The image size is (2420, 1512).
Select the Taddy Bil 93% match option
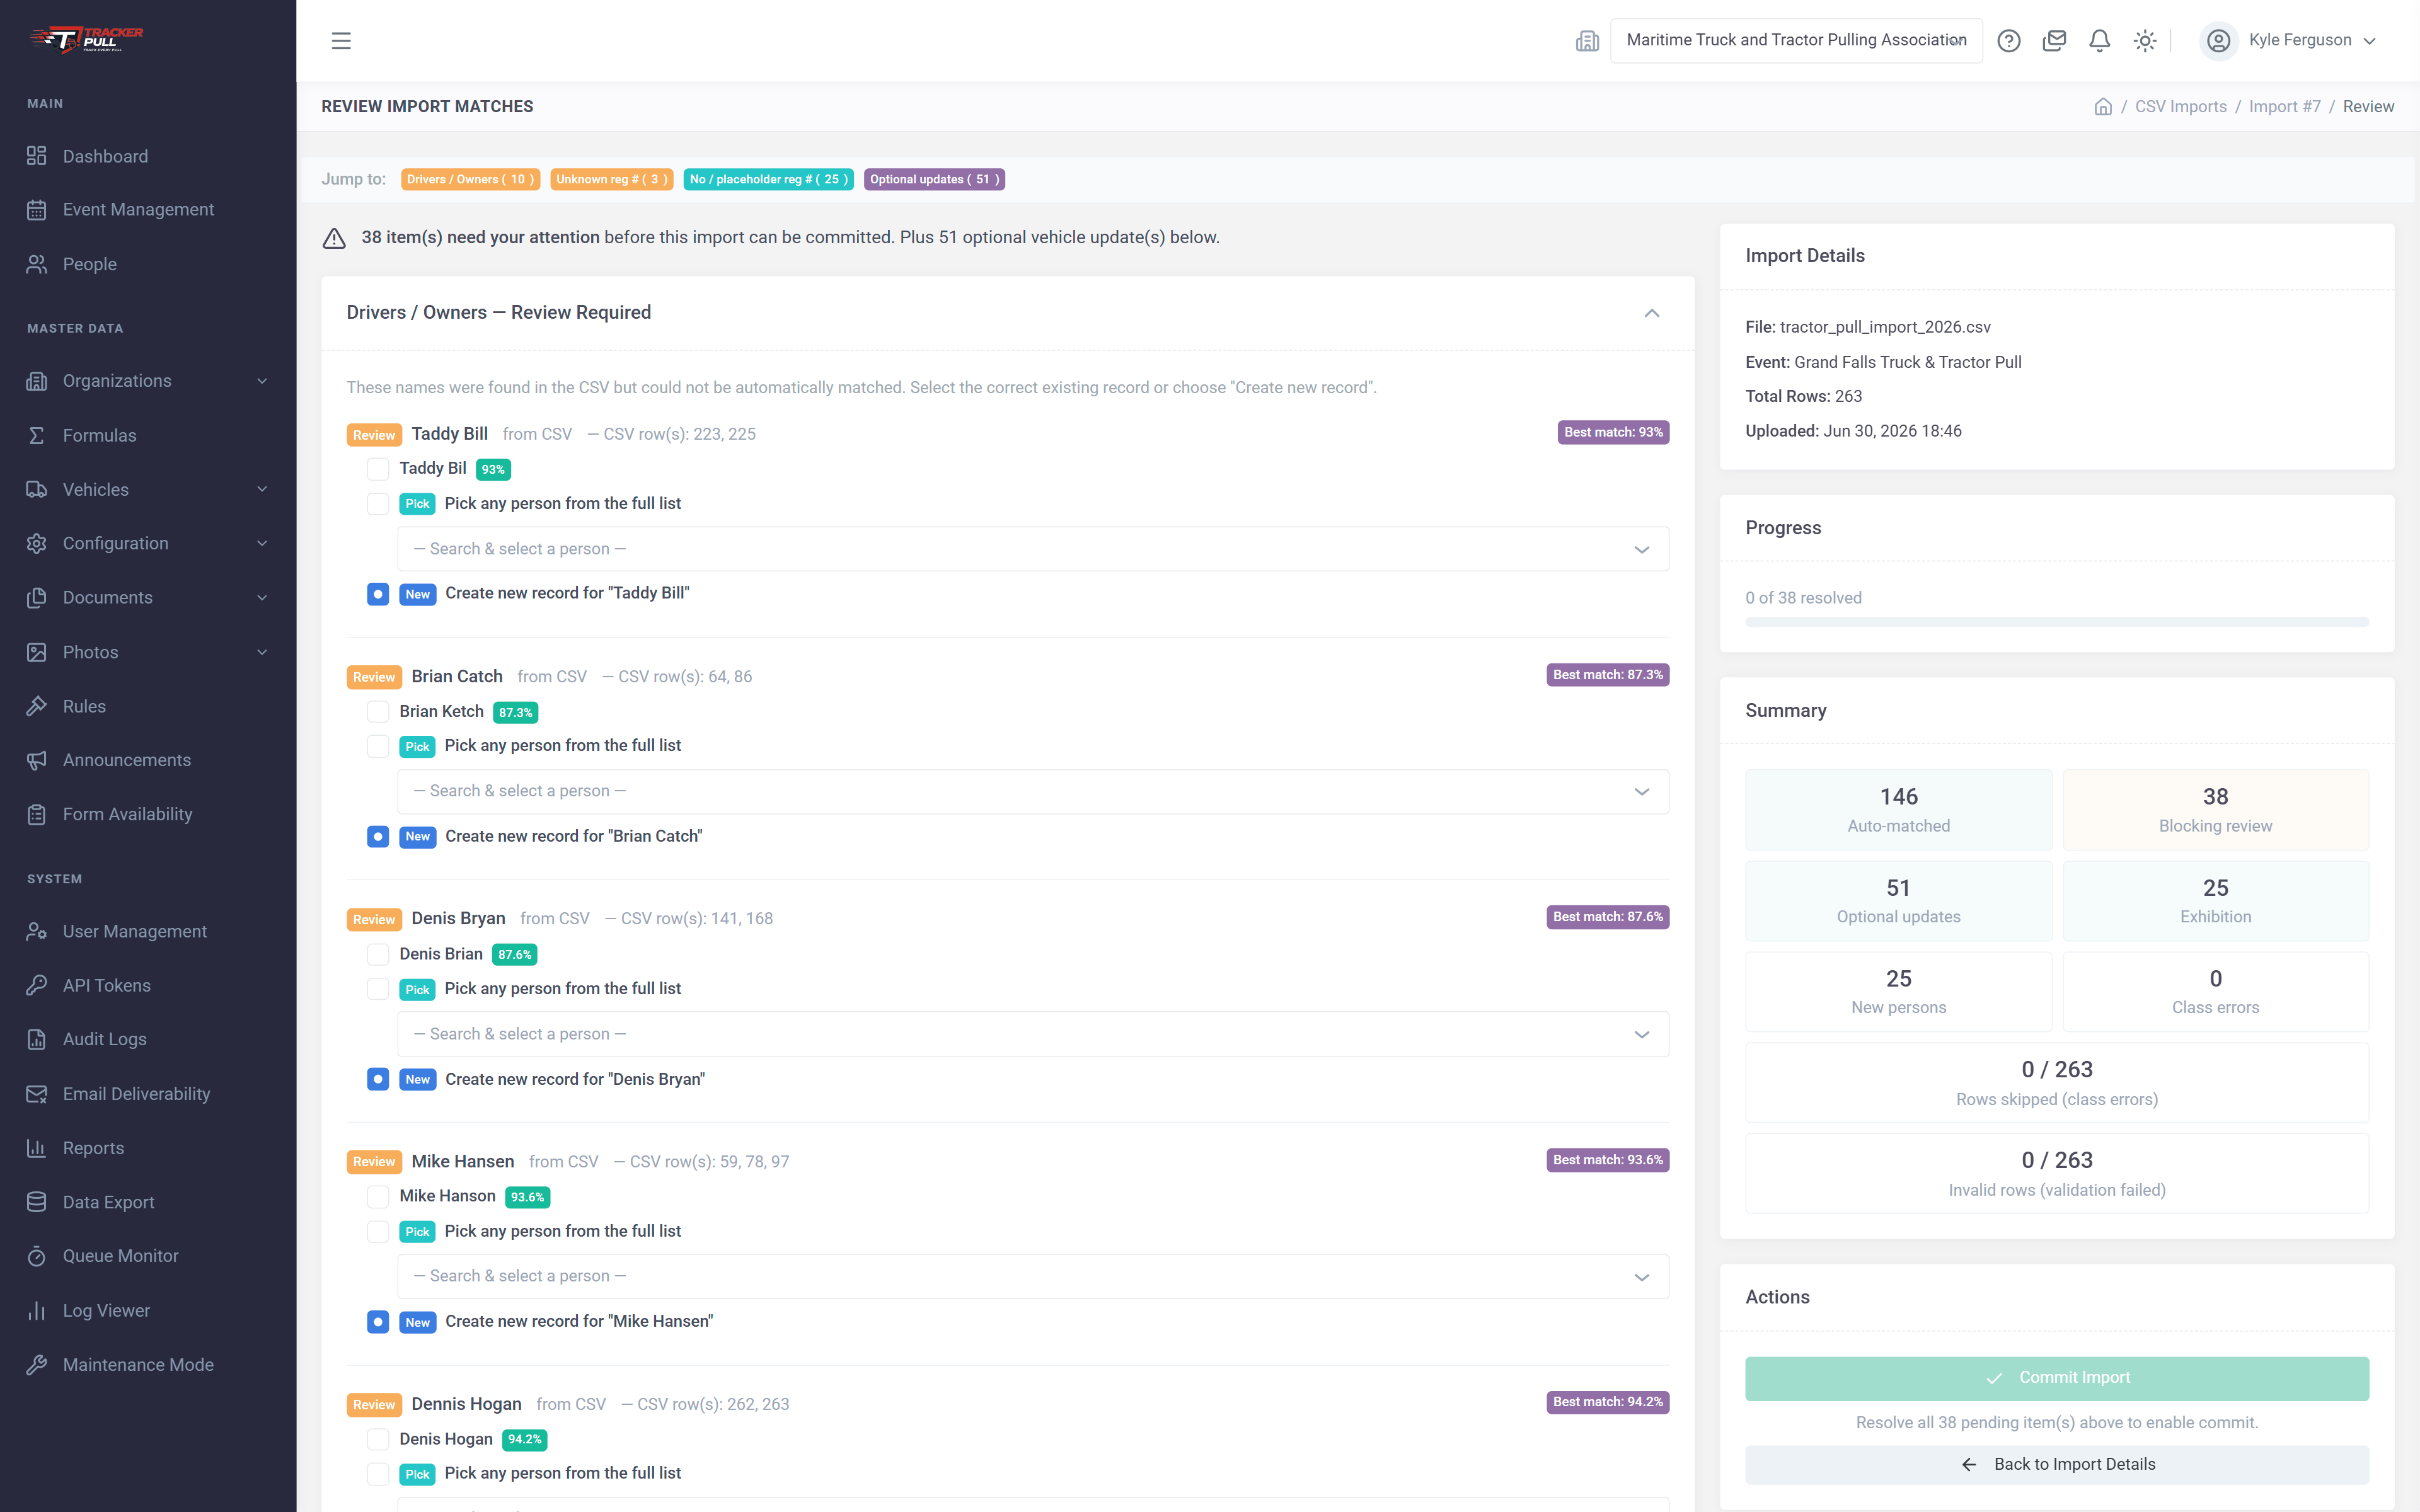coord(378,469)
